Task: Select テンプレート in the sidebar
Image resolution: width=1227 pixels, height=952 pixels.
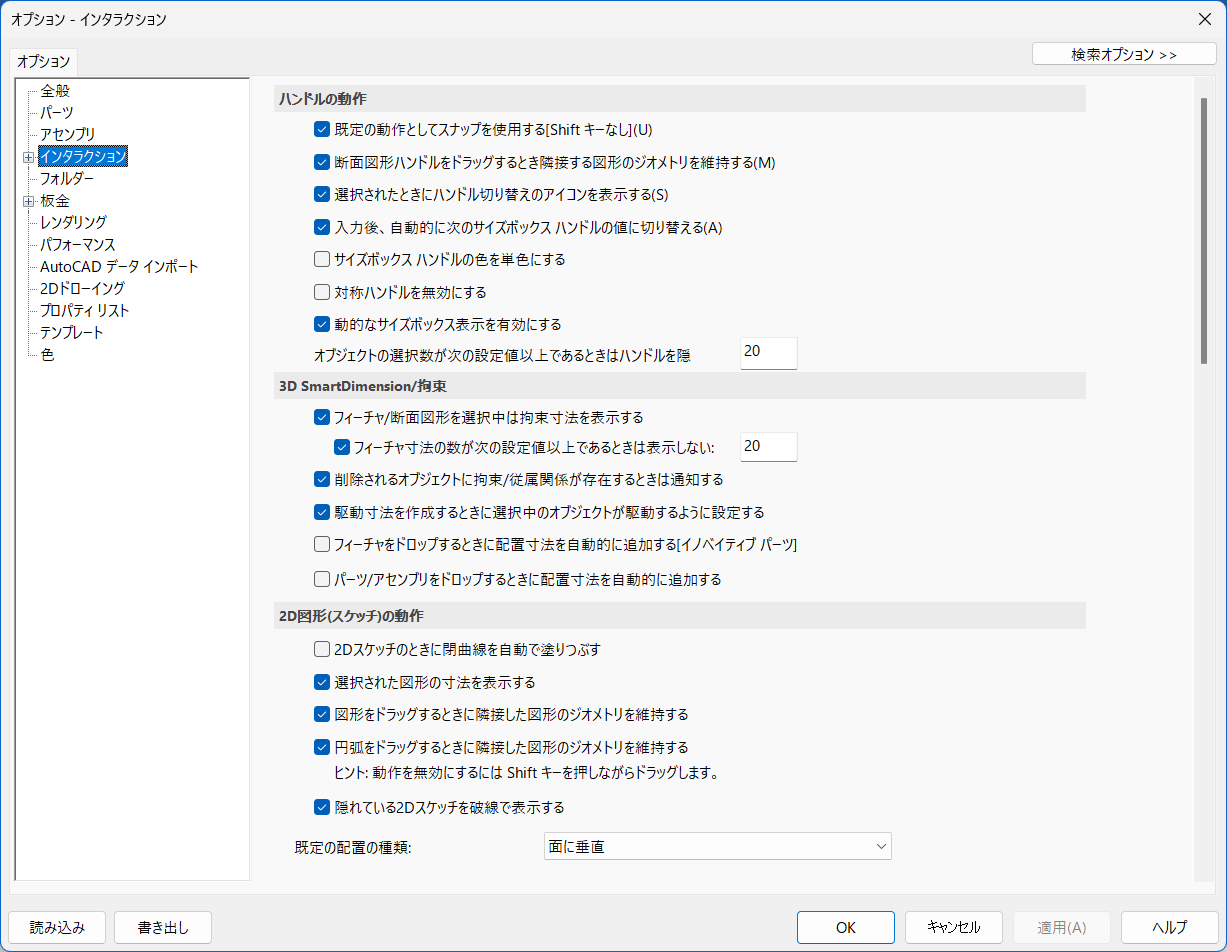Action: tap(69, 332)
